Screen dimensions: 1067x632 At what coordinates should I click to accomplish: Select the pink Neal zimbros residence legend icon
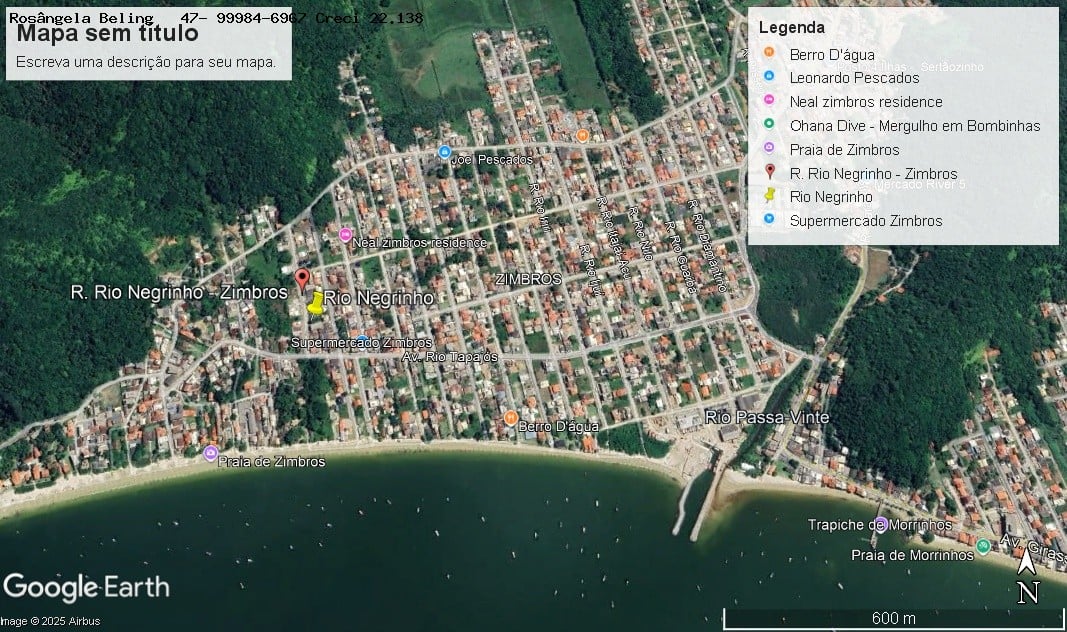pos(769,100)
